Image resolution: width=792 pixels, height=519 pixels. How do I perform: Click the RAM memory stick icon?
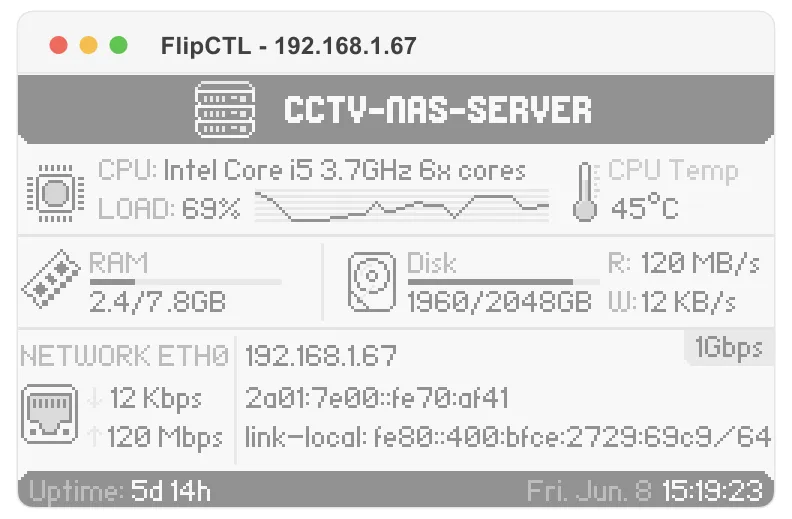click(51, 279)
